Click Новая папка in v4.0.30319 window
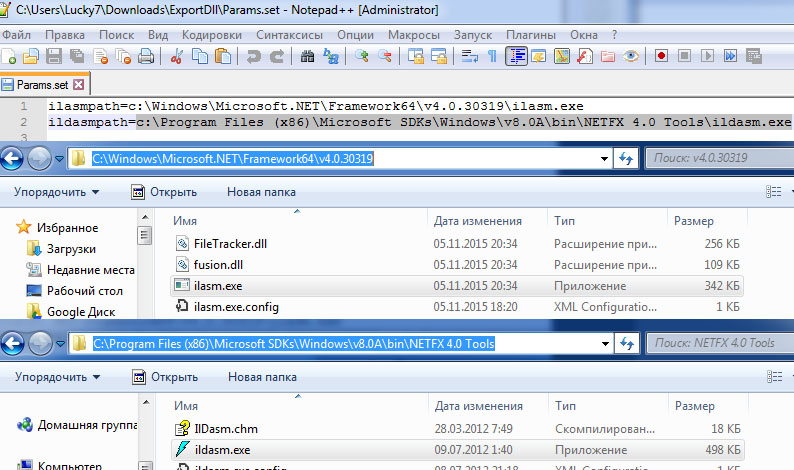This screenshot has height=470, width=794. 261,192
